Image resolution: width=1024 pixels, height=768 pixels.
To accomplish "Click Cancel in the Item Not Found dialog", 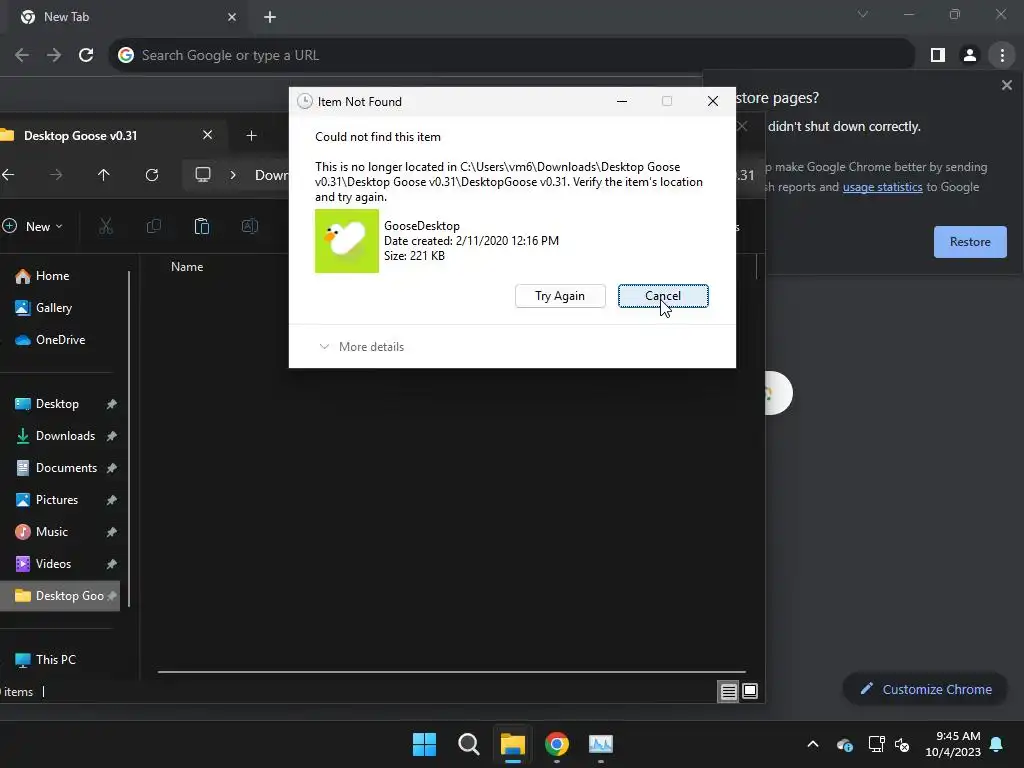I will [x=663, y=296].
